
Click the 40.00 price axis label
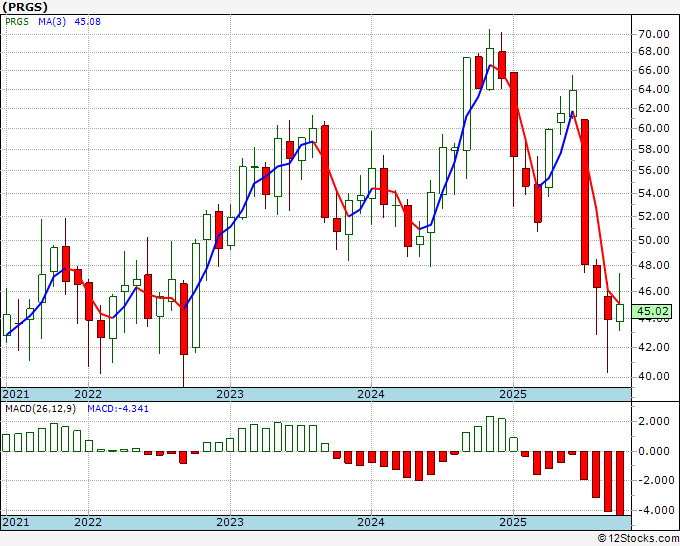click(654, 376)
